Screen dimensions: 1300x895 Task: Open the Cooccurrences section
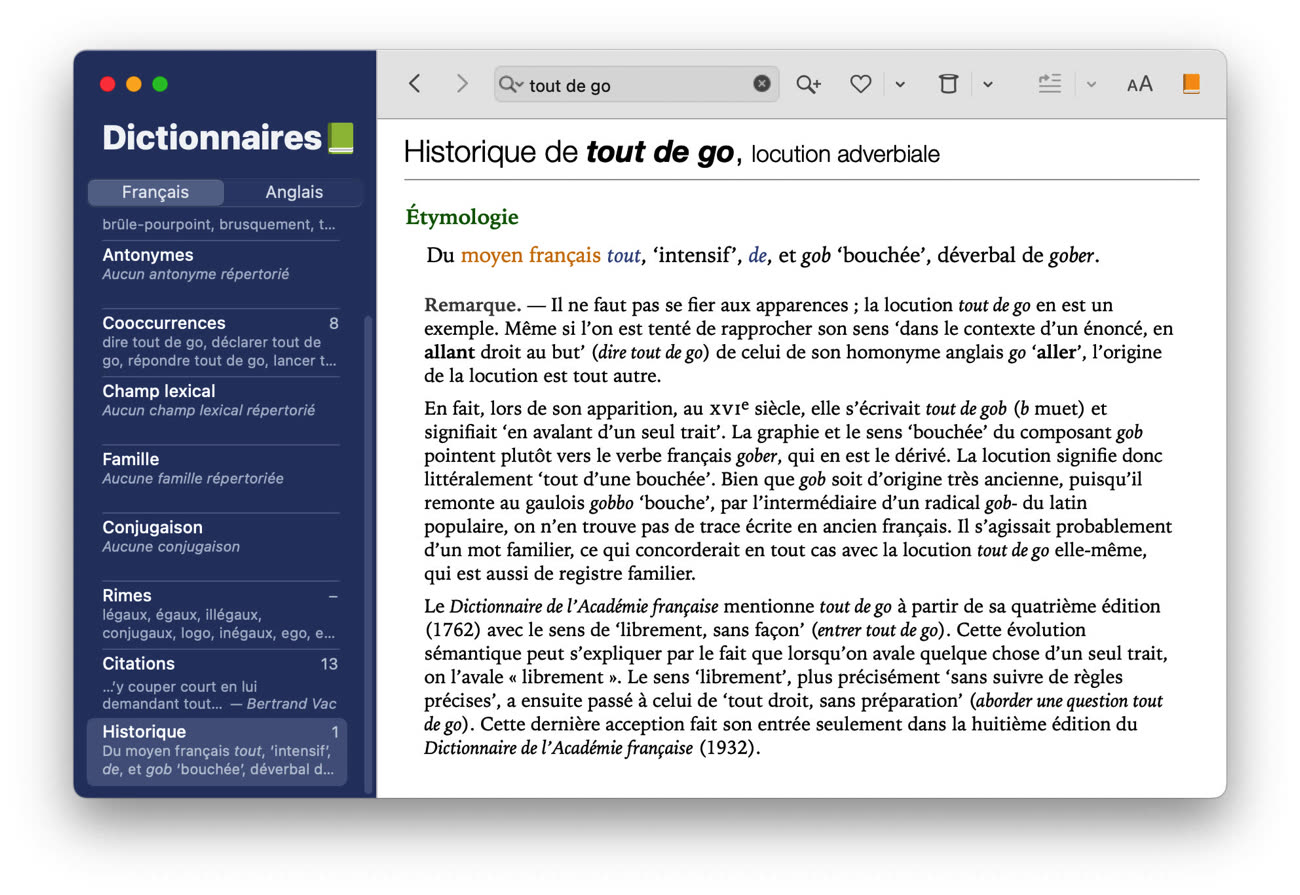[x=220, y=340]
